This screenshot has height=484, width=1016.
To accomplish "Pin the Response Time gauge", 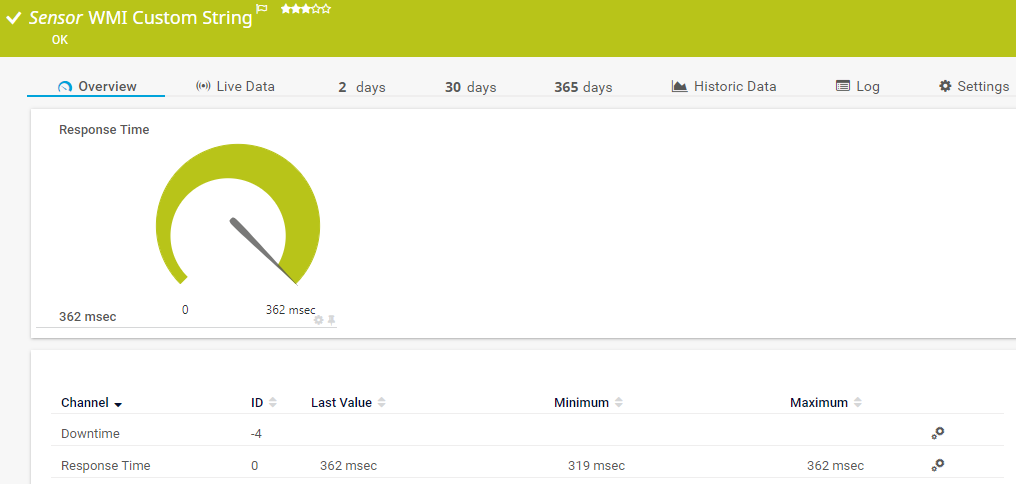I will [x=332, y=320].
